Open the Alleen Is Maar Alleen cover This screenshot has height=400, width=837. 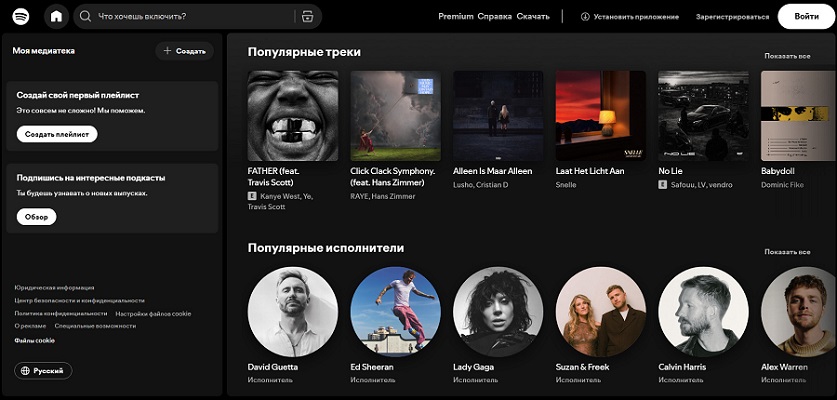click(498, 116)
